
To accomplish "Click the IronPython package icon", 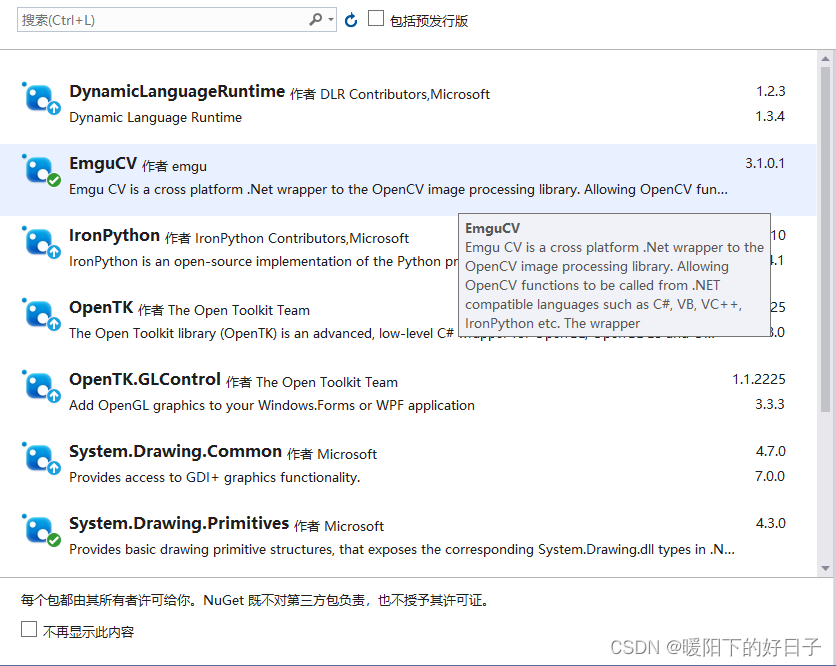I will click(41, 242).
